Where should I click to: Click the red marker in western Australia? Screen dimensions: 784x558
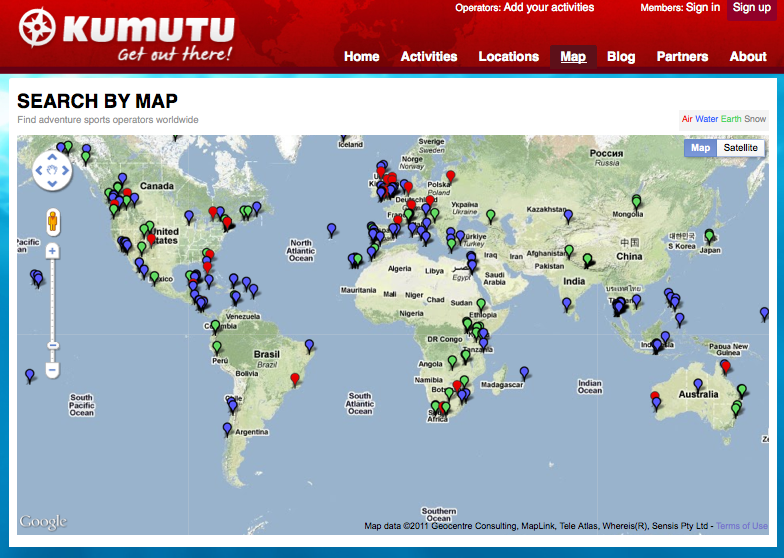655,396
